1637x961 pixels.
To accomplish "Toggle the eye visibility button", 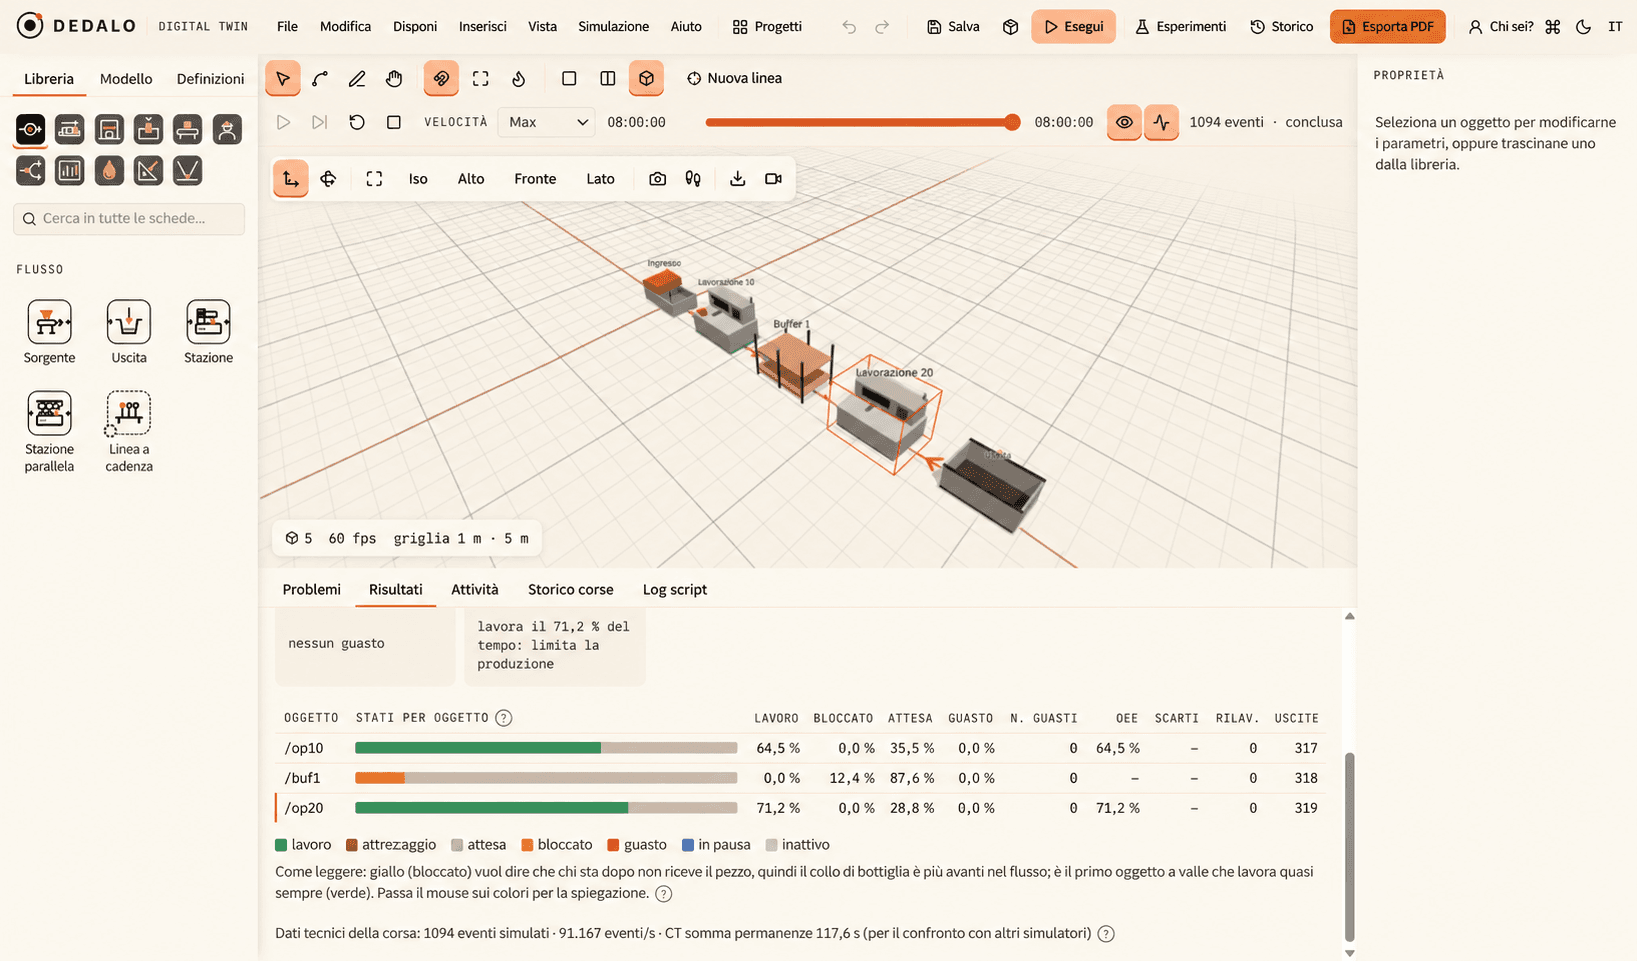I will click(1124, 122).
